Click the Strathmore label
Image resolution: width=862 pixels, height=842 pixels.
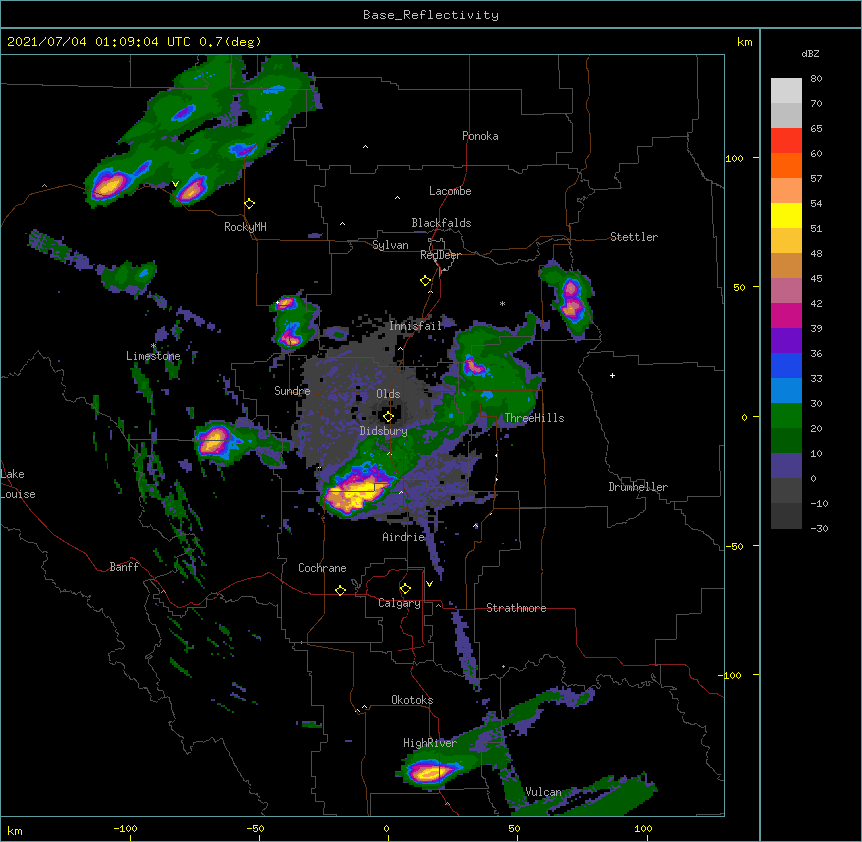516,608
